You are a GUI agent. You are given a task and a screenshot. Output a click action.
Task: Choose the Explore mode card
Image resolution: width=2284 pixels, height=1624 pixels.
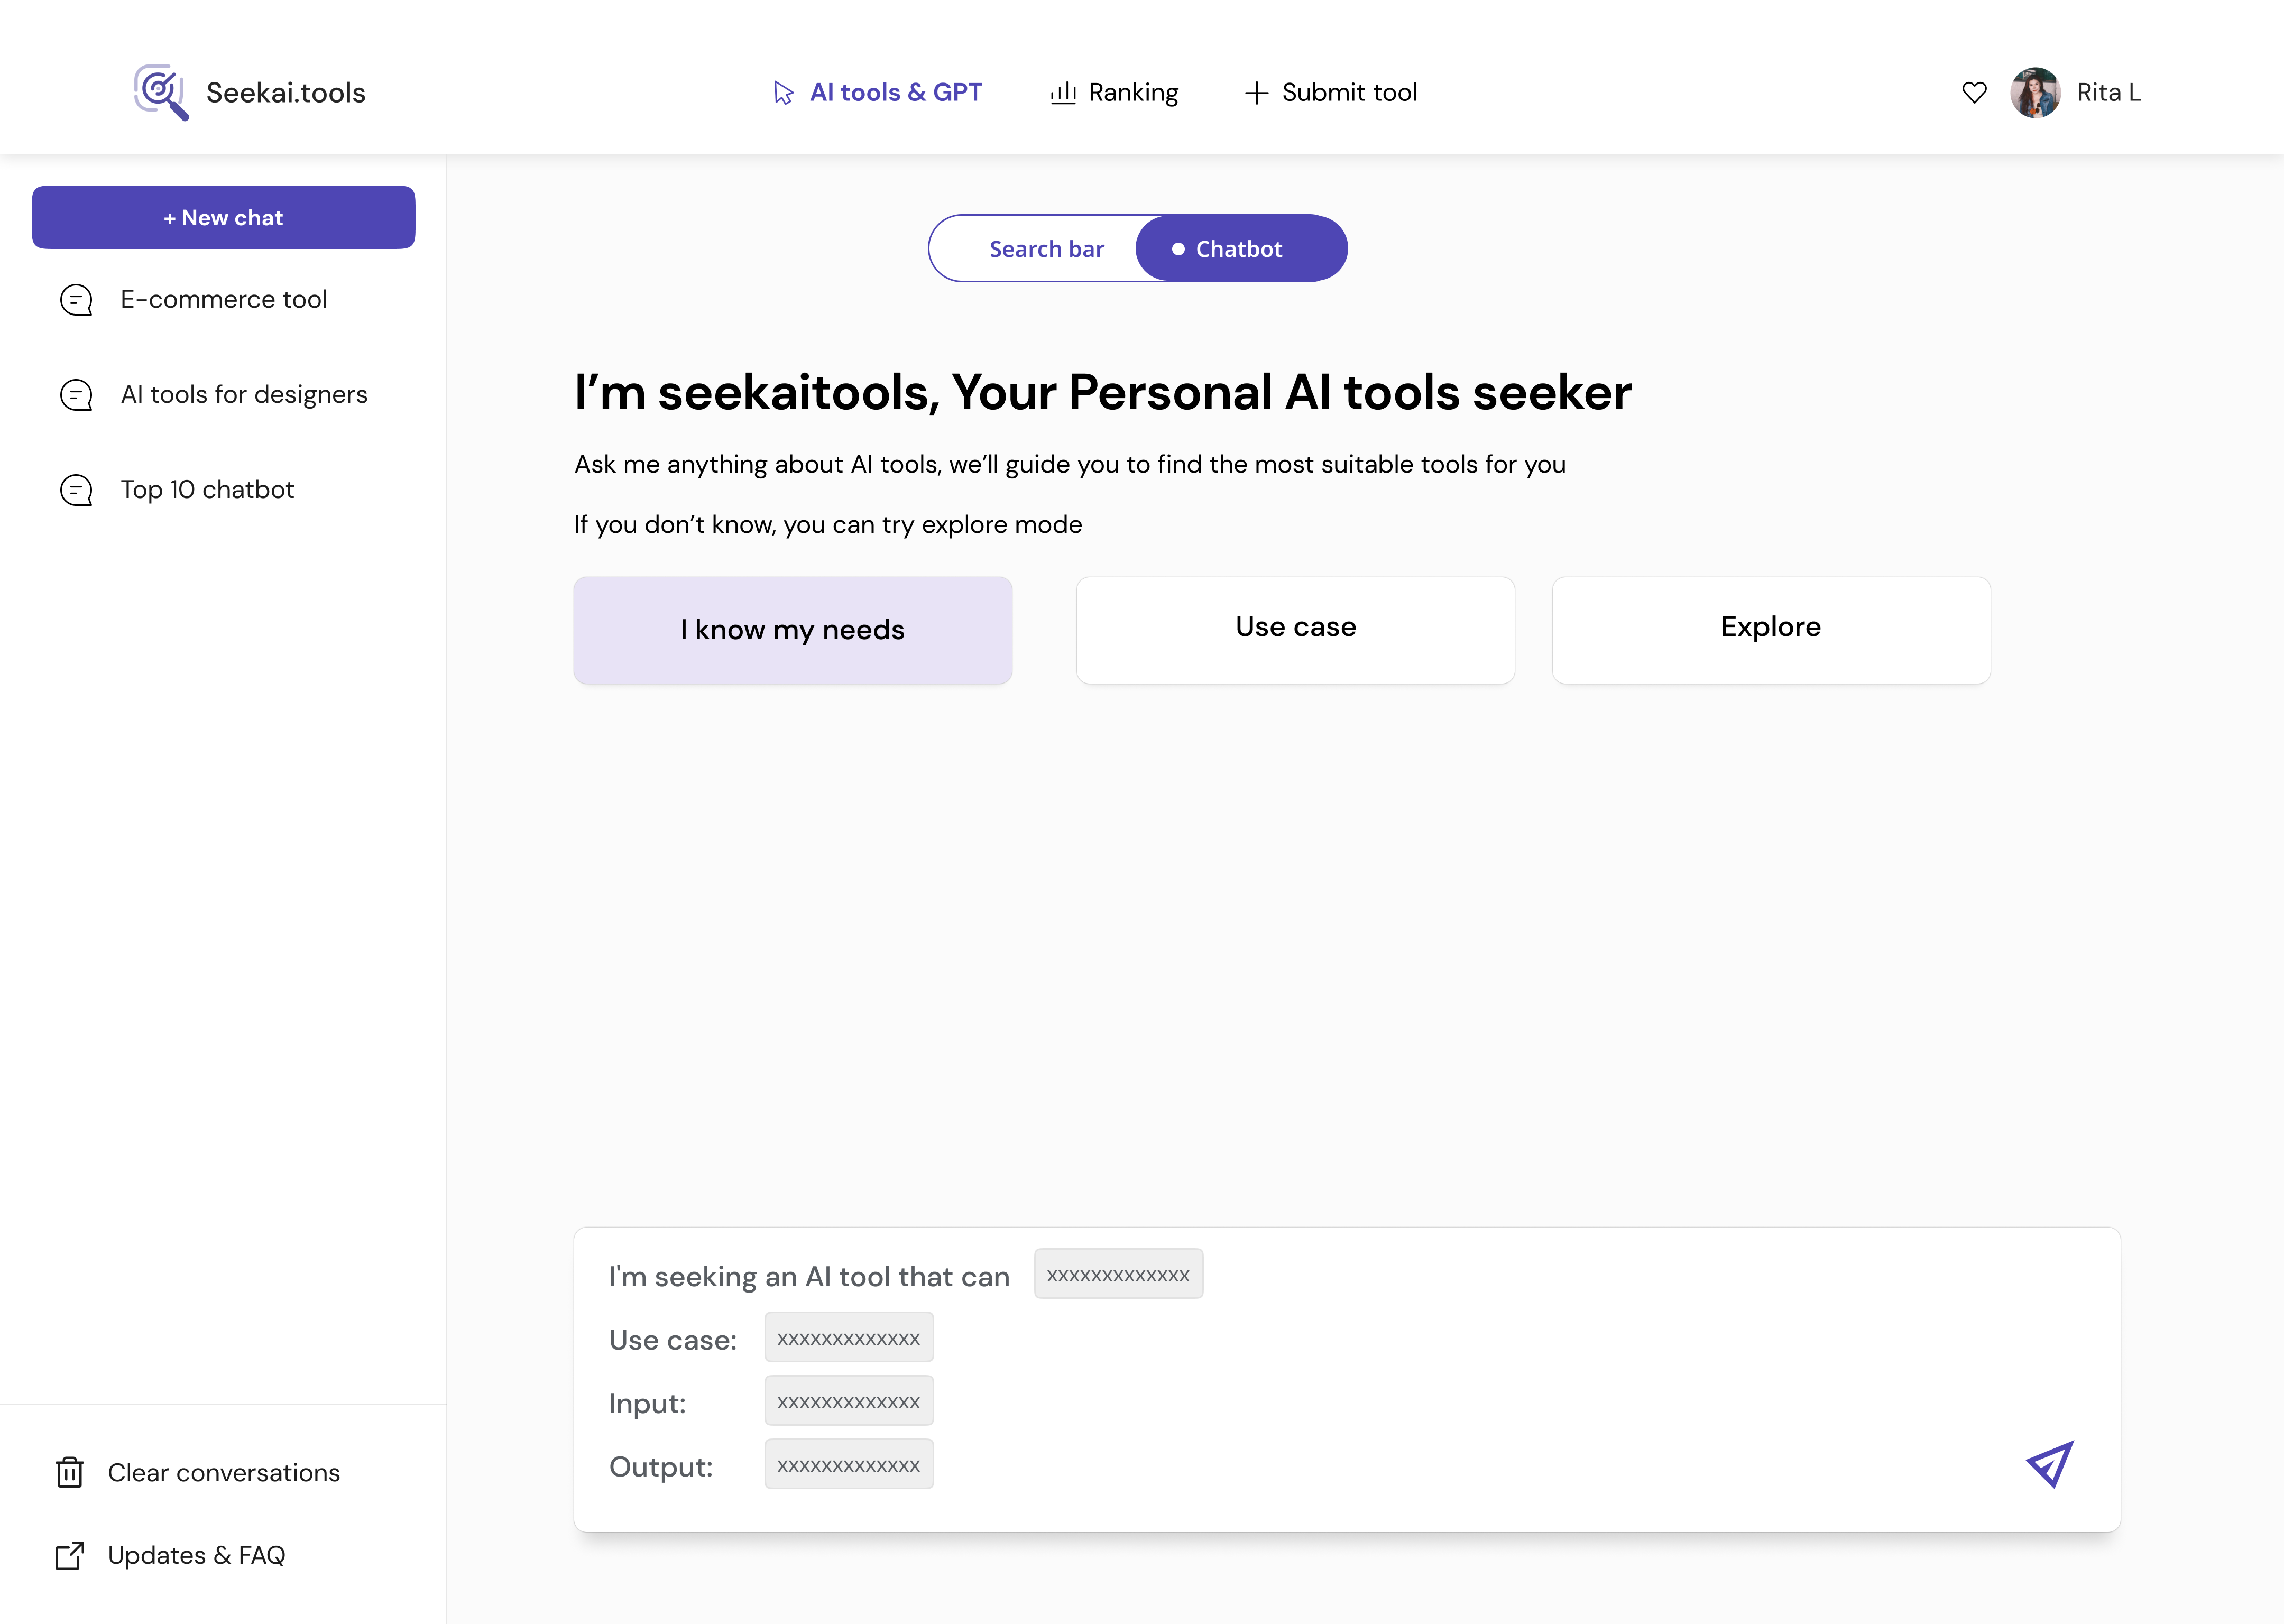pos(1770,629)
